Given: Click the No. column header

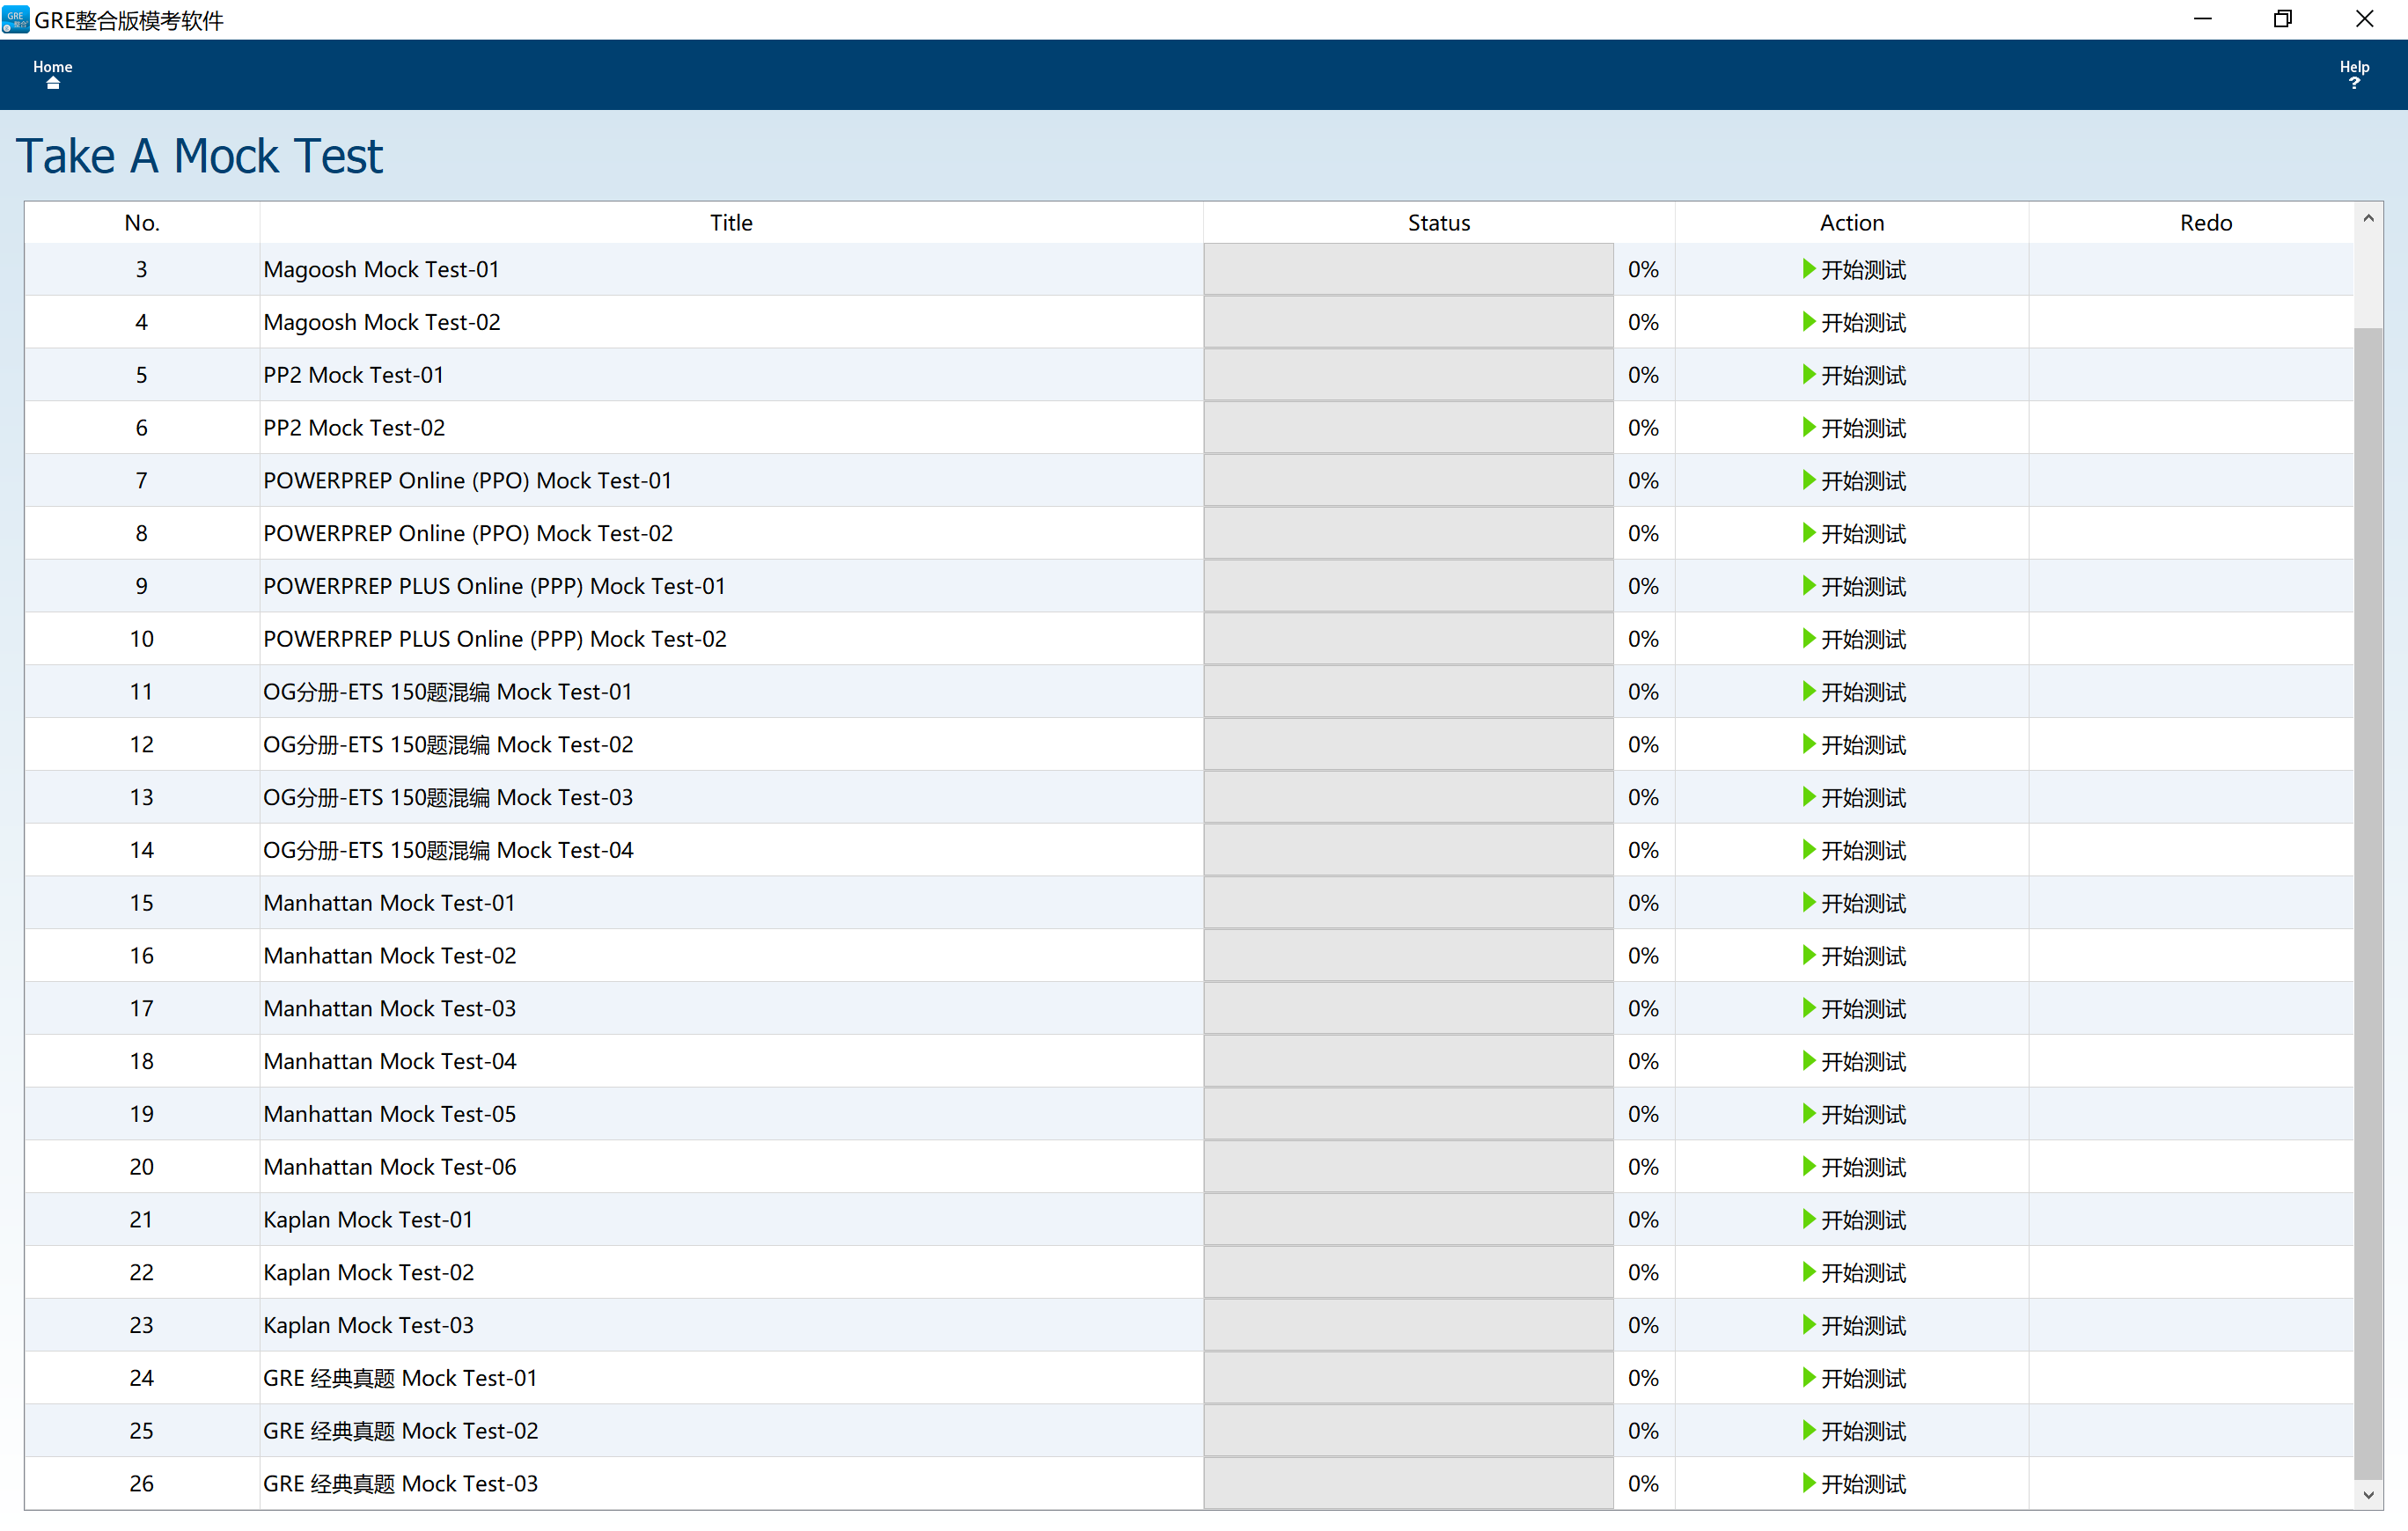Looking at the screenshot, I should tap(142, 223).
